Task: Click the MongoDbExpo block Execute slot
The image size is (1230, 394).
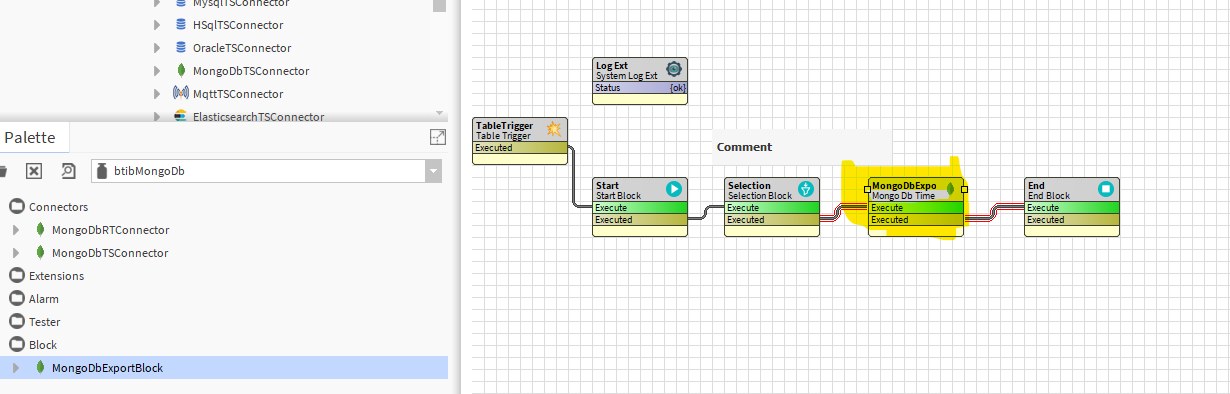Action: (916, 208)
